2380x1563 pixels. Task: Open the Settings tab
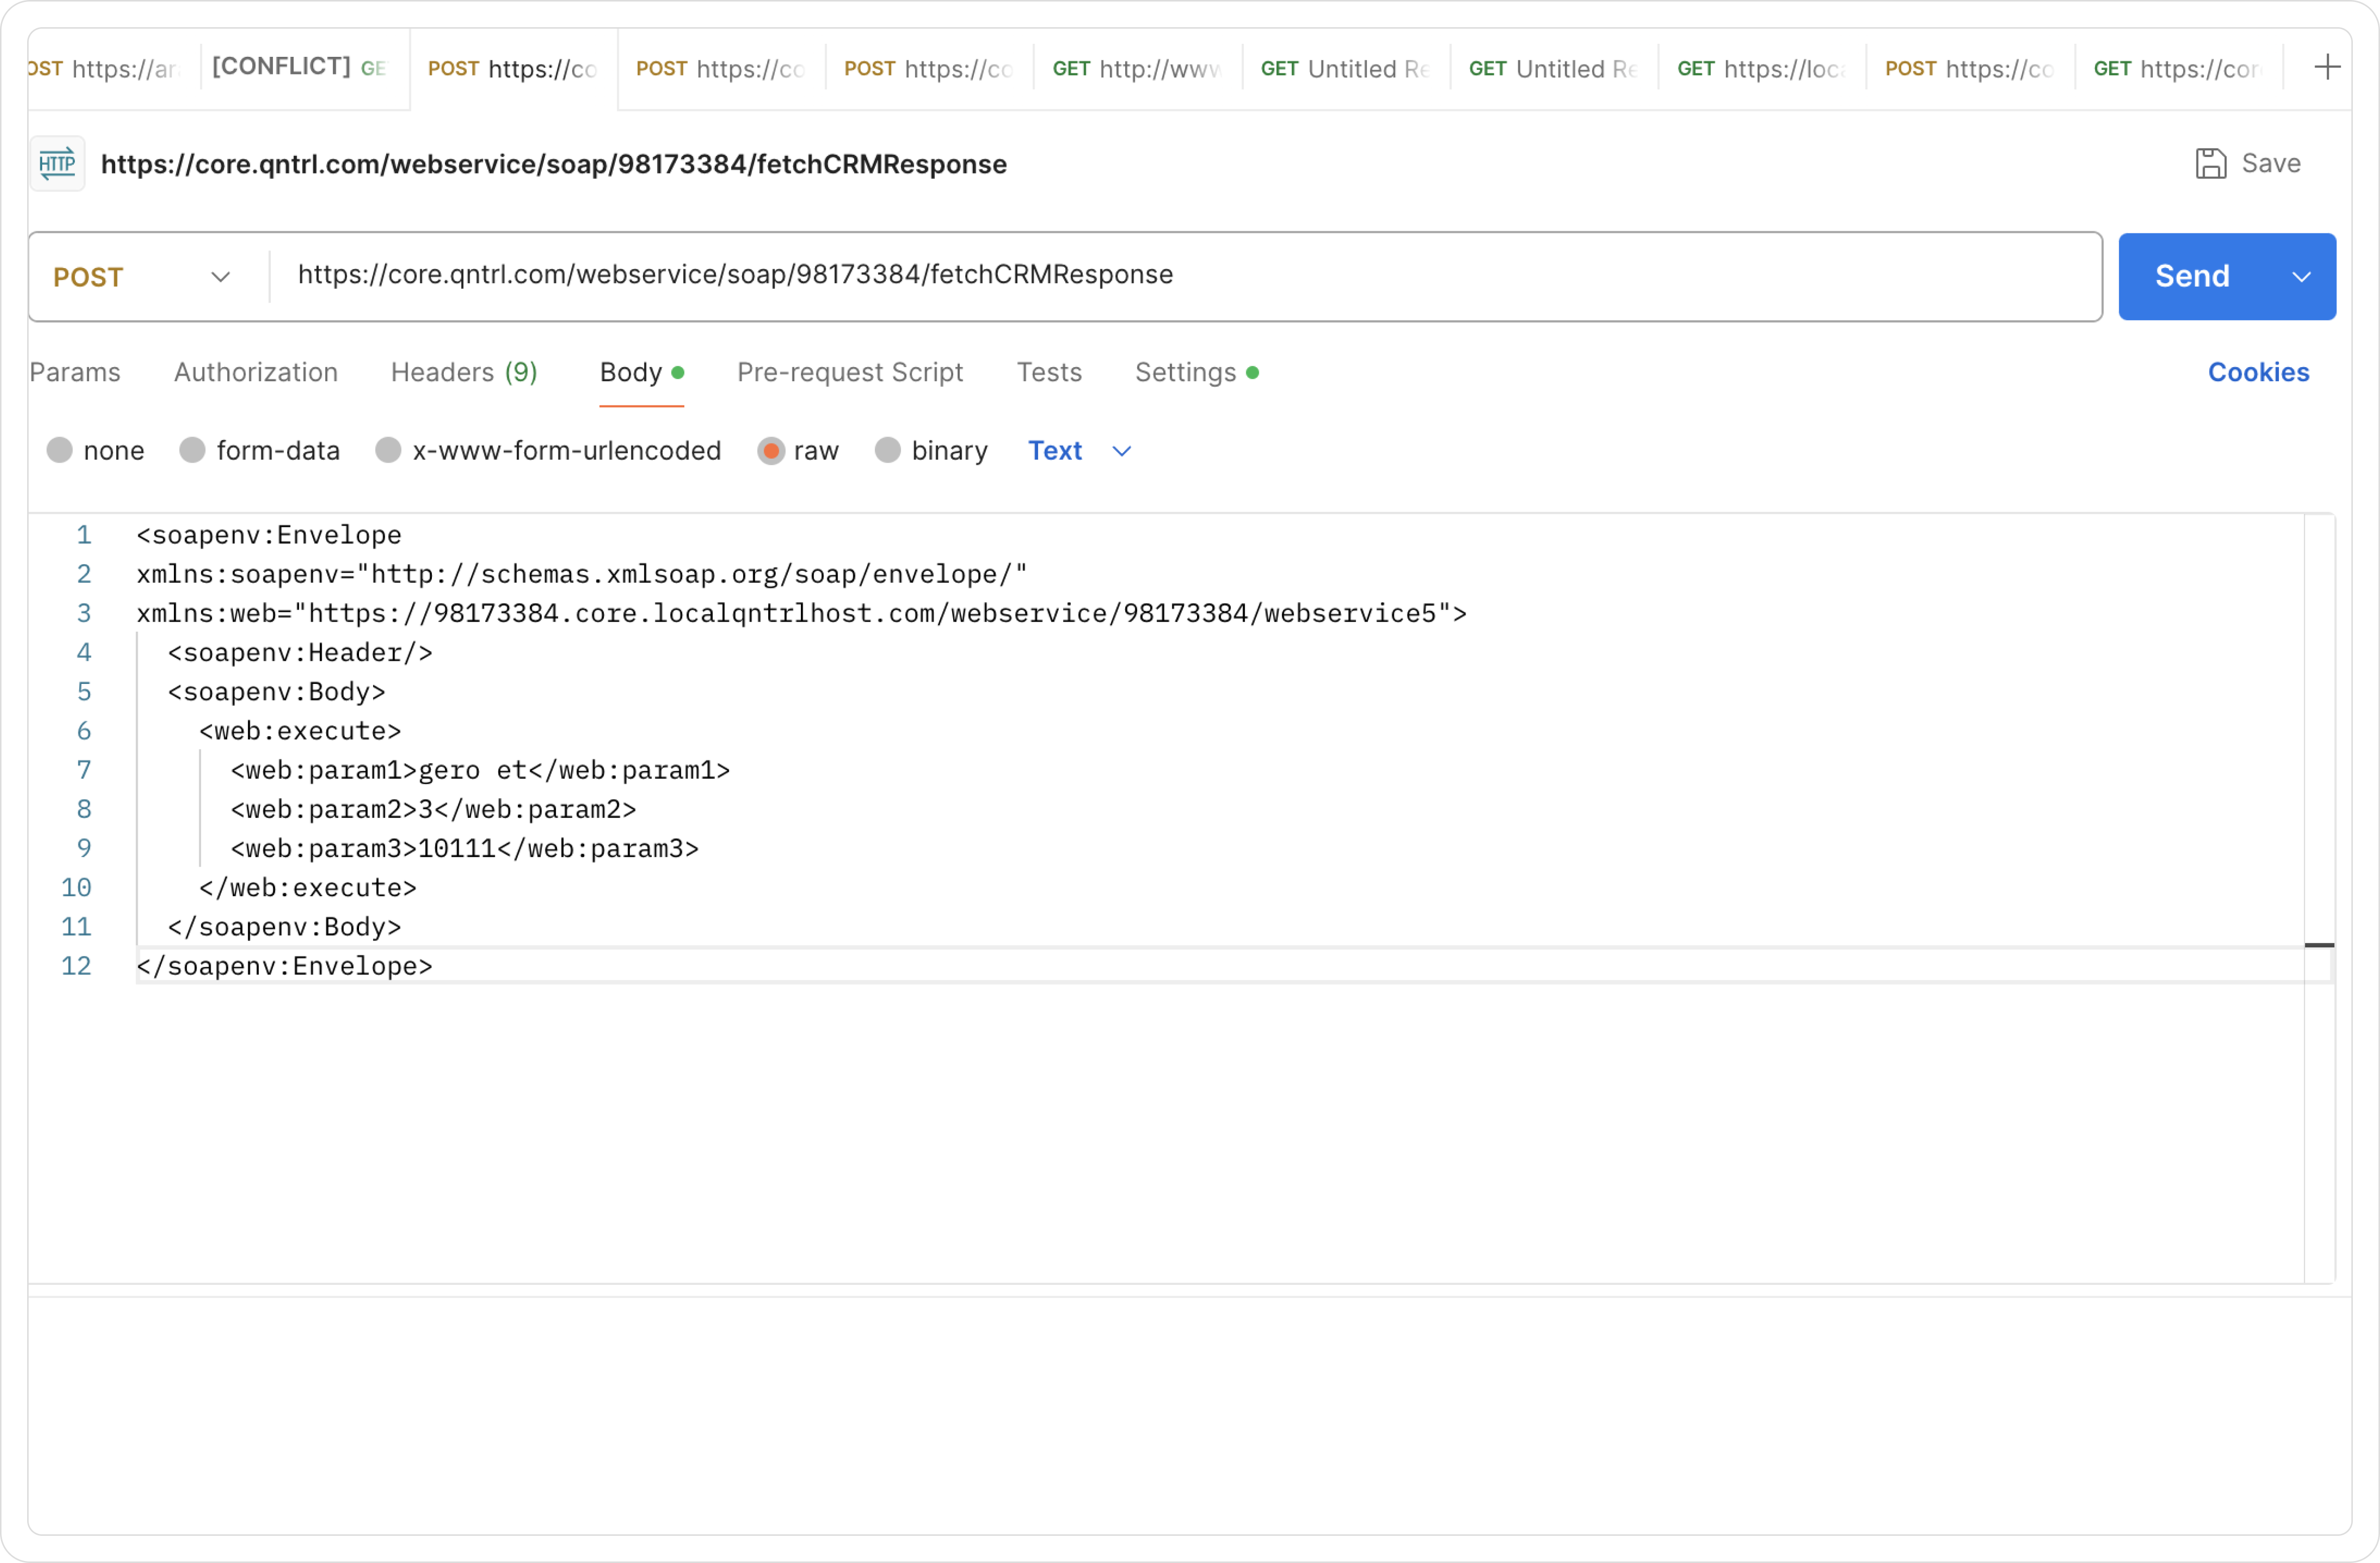coord(1185,372)
